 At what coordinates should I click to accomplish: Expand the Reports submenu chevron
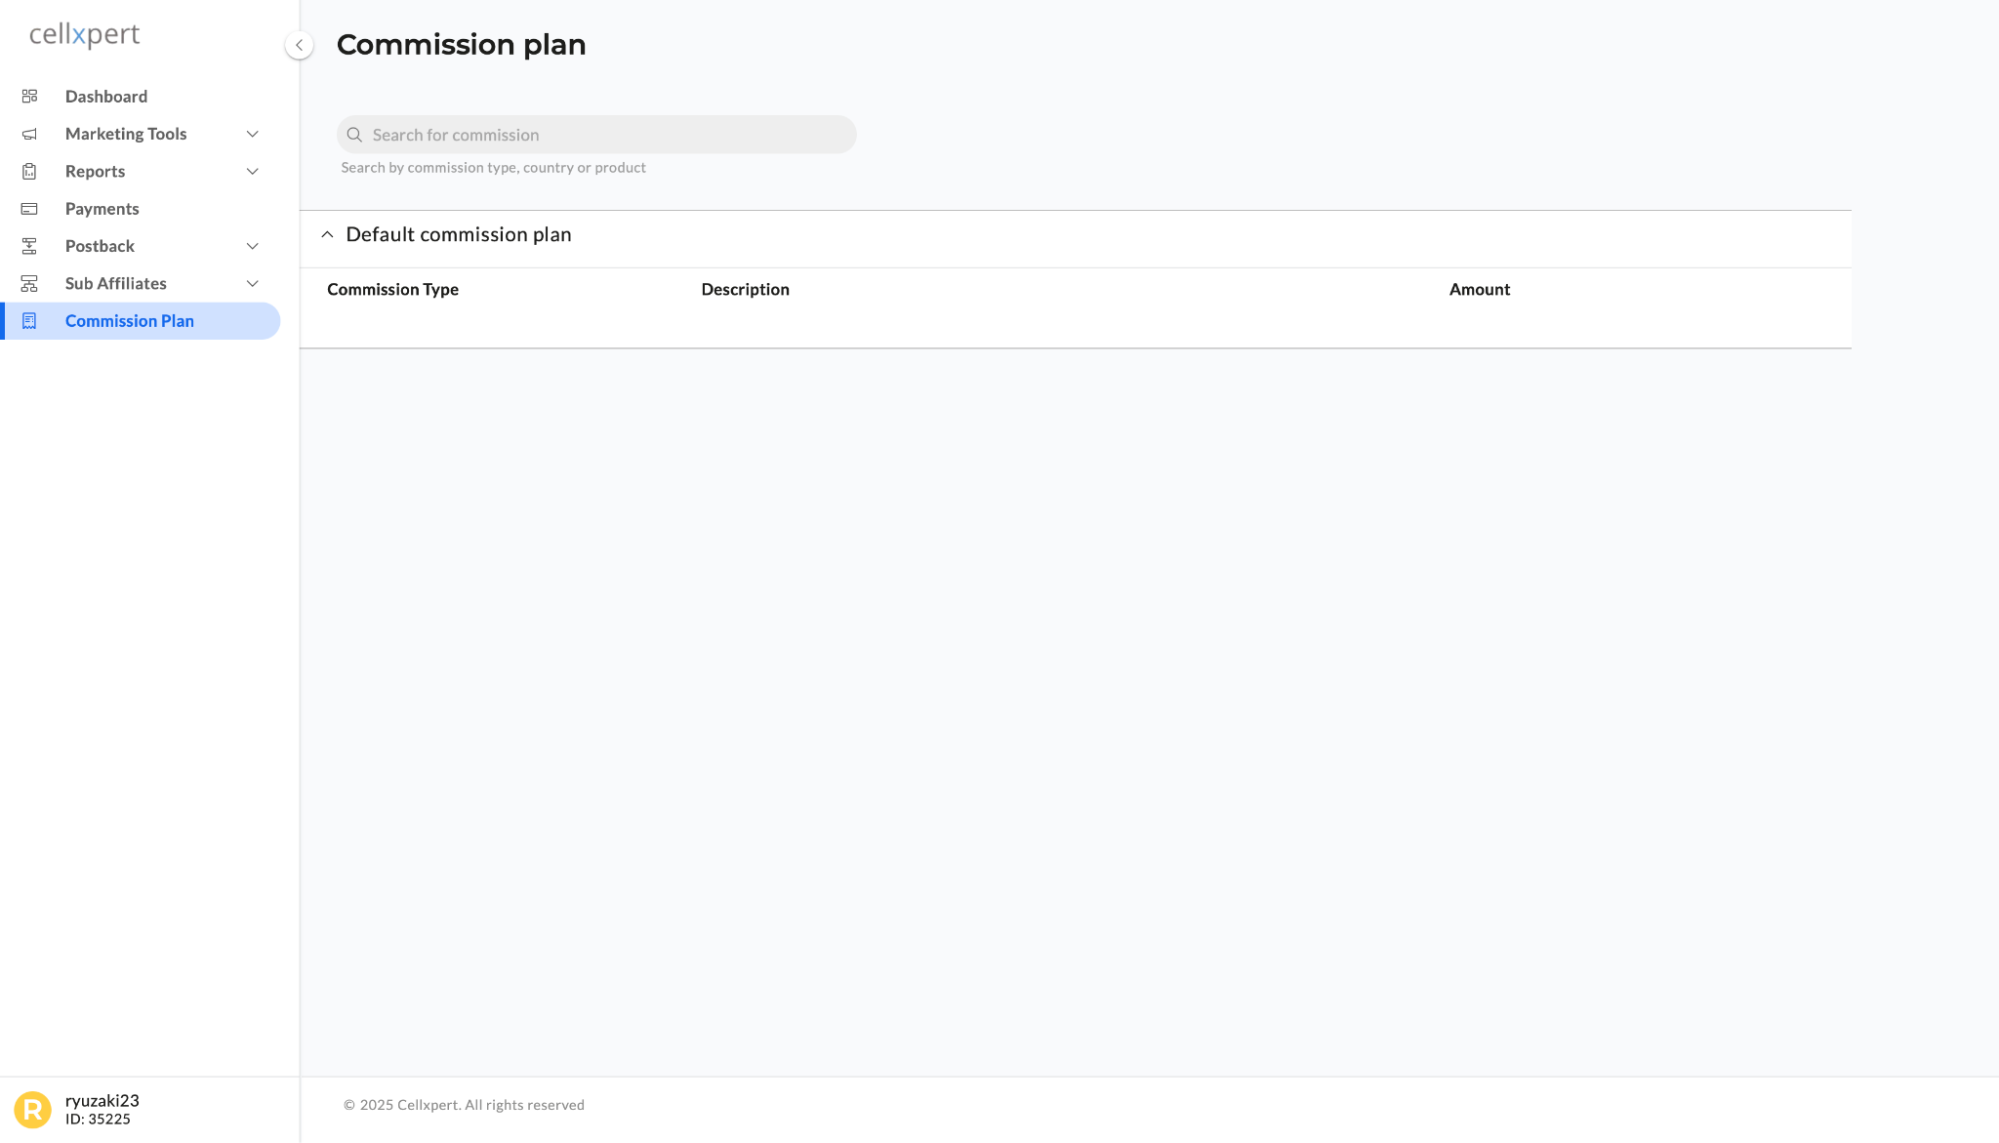click(x=253, y=171)
